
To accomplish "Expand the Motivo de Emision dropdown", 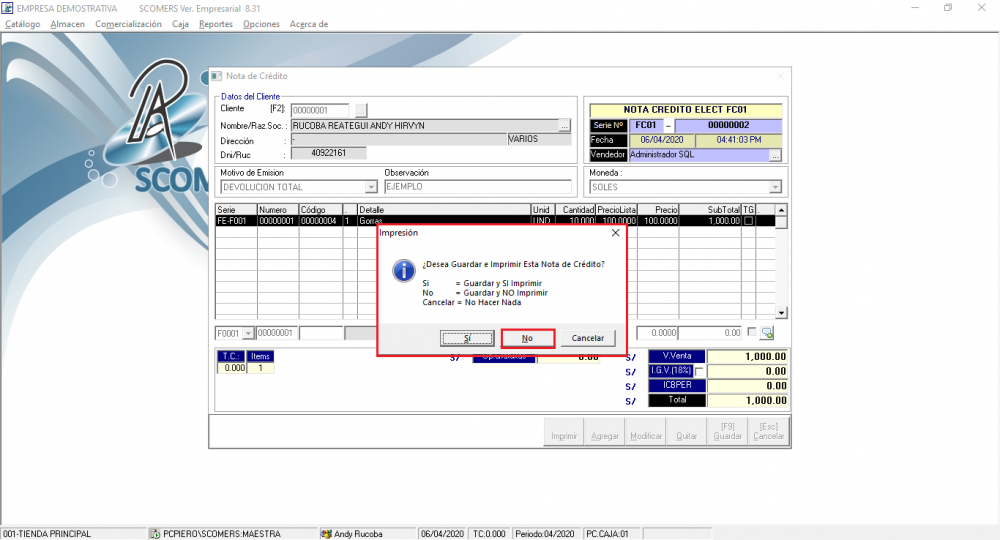I will tap(371, 187).
